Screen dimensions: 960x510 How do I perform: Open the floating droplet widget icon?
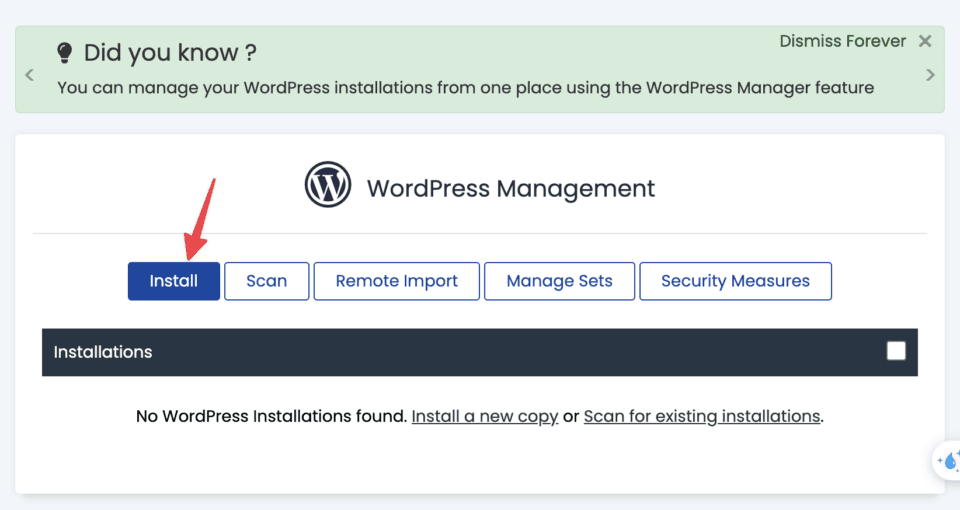coord(950,460)
